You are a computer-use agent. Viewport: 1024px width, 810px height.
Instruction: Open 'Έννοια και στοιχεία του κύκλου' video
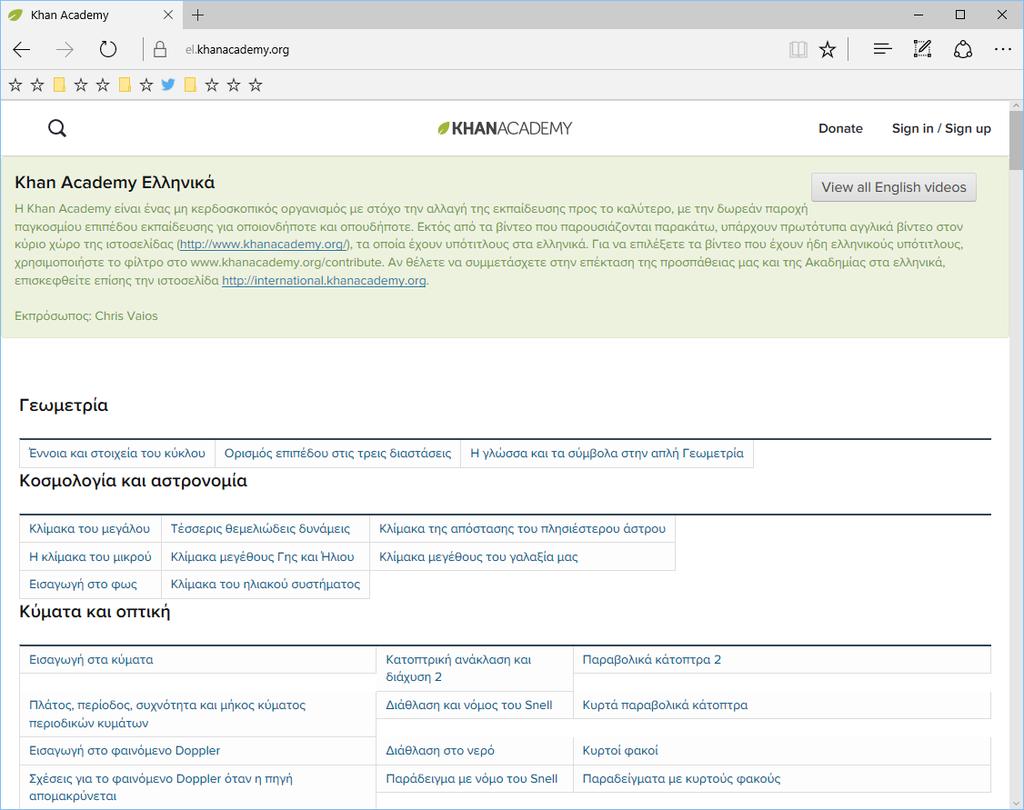click(117, 453)
